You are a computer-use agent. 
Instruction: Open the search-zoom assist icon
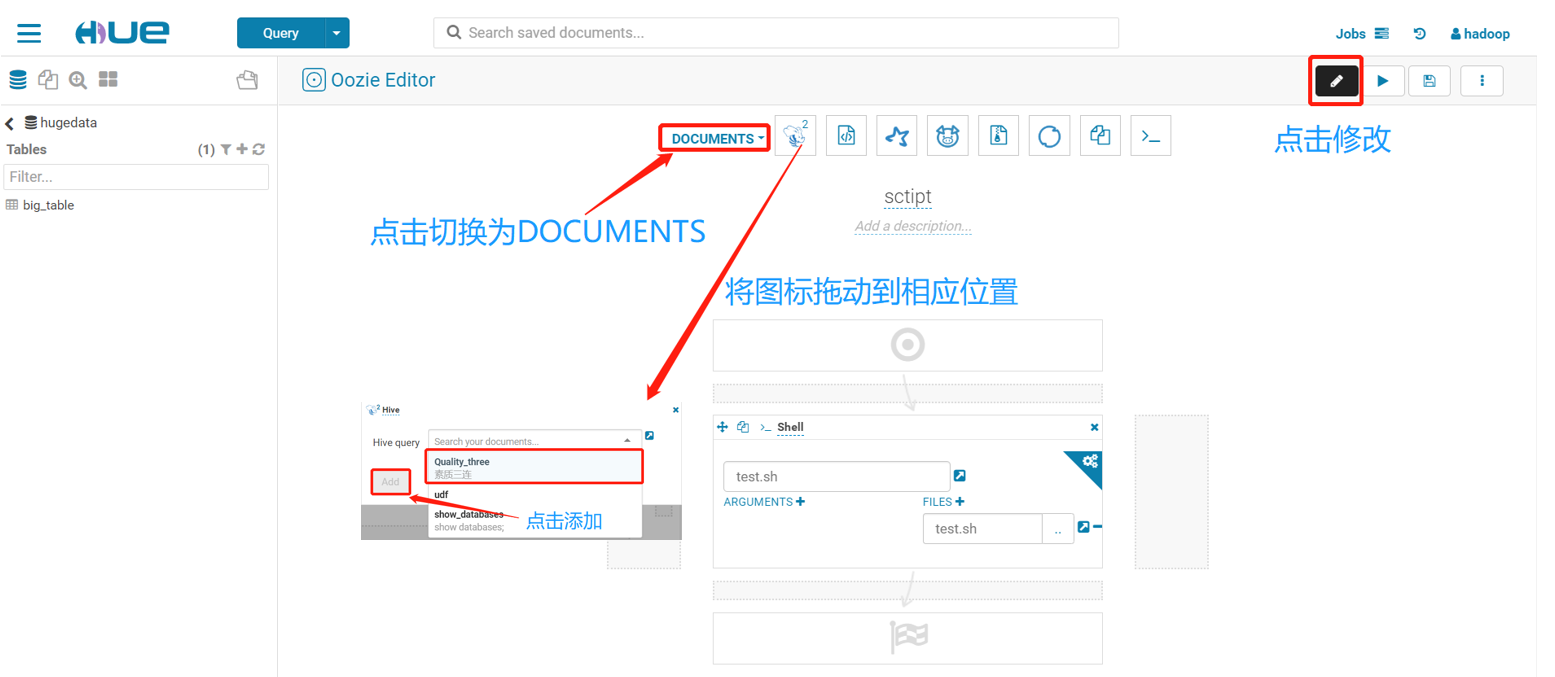[78, 80]
